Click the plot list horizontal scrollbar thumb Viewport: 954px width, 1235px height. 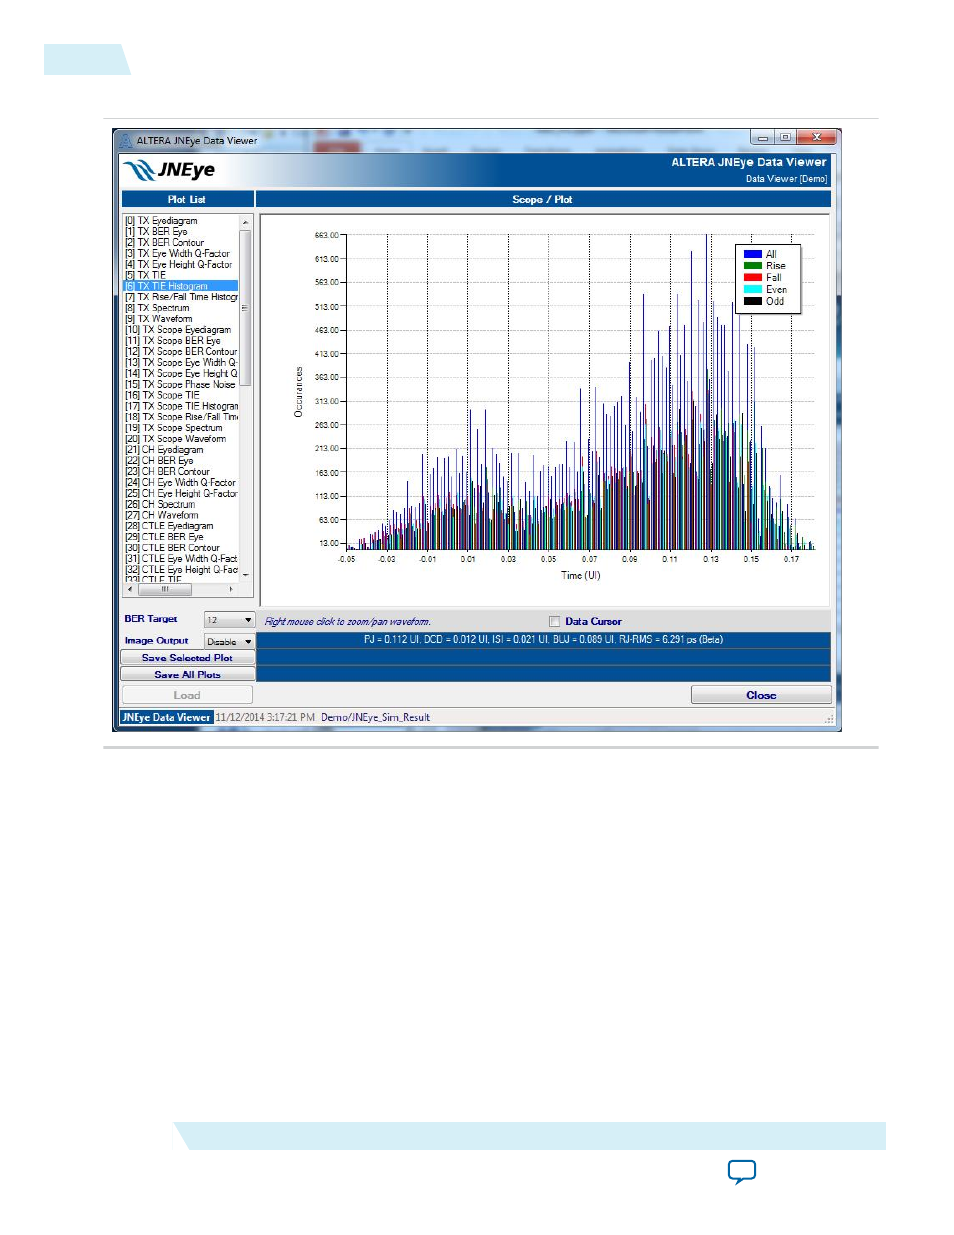point(166,589)
